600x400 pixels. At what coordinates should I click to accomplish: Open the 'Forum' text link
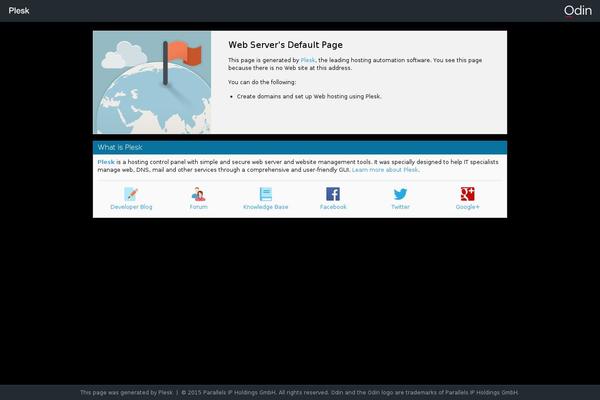click(199, 207)
